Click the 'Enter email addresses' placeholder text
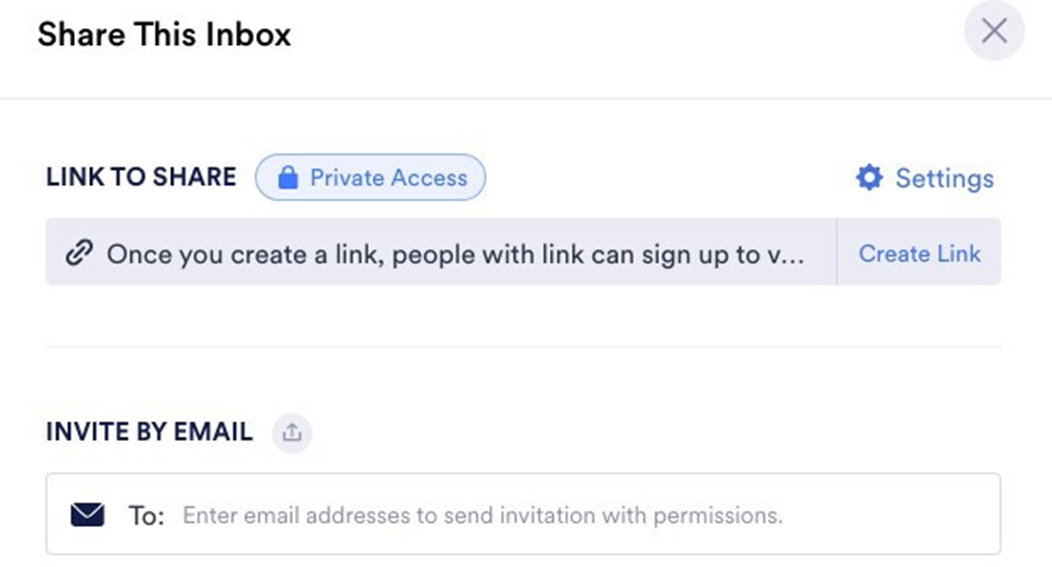The height and width of the screenshot is (567, 1052). [482, 516]
